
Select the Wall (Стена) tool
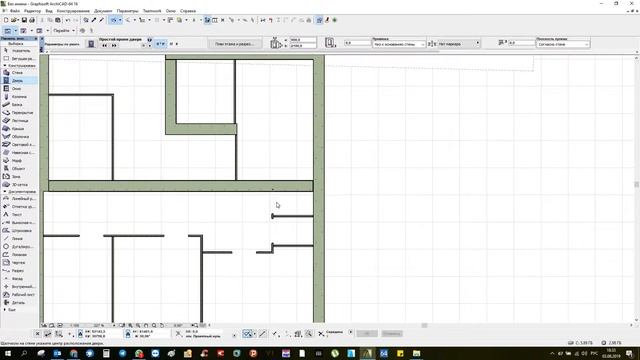(19, 73)
